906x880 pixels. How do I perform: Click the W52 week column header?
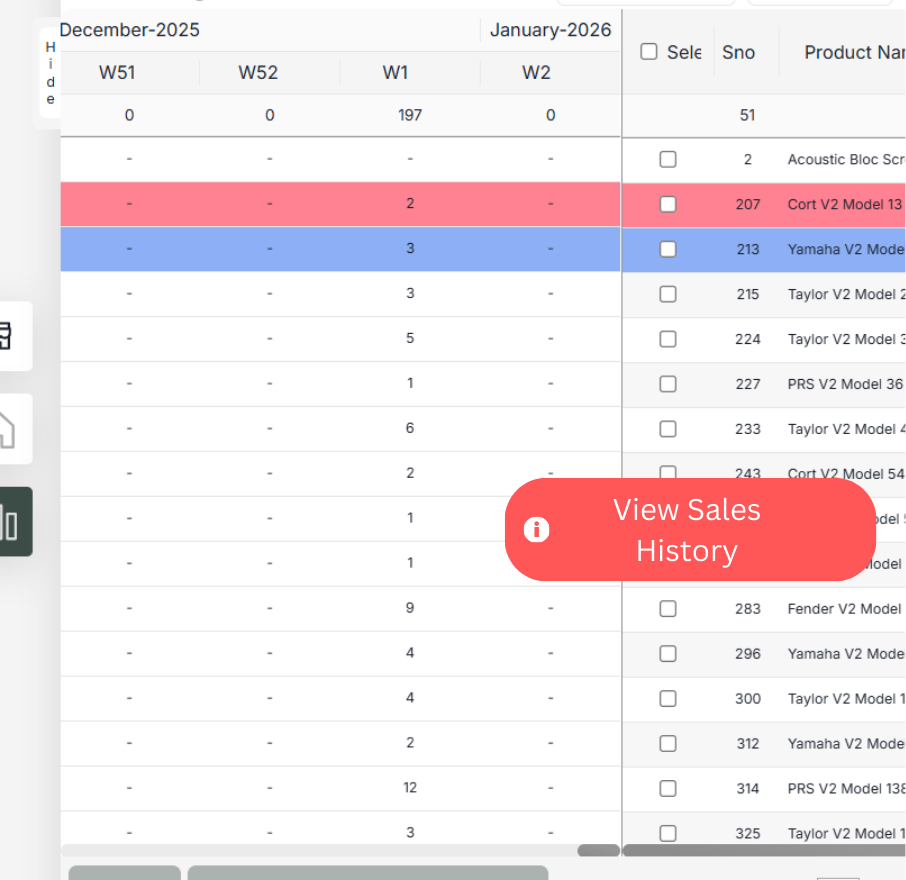coord(269,73)
